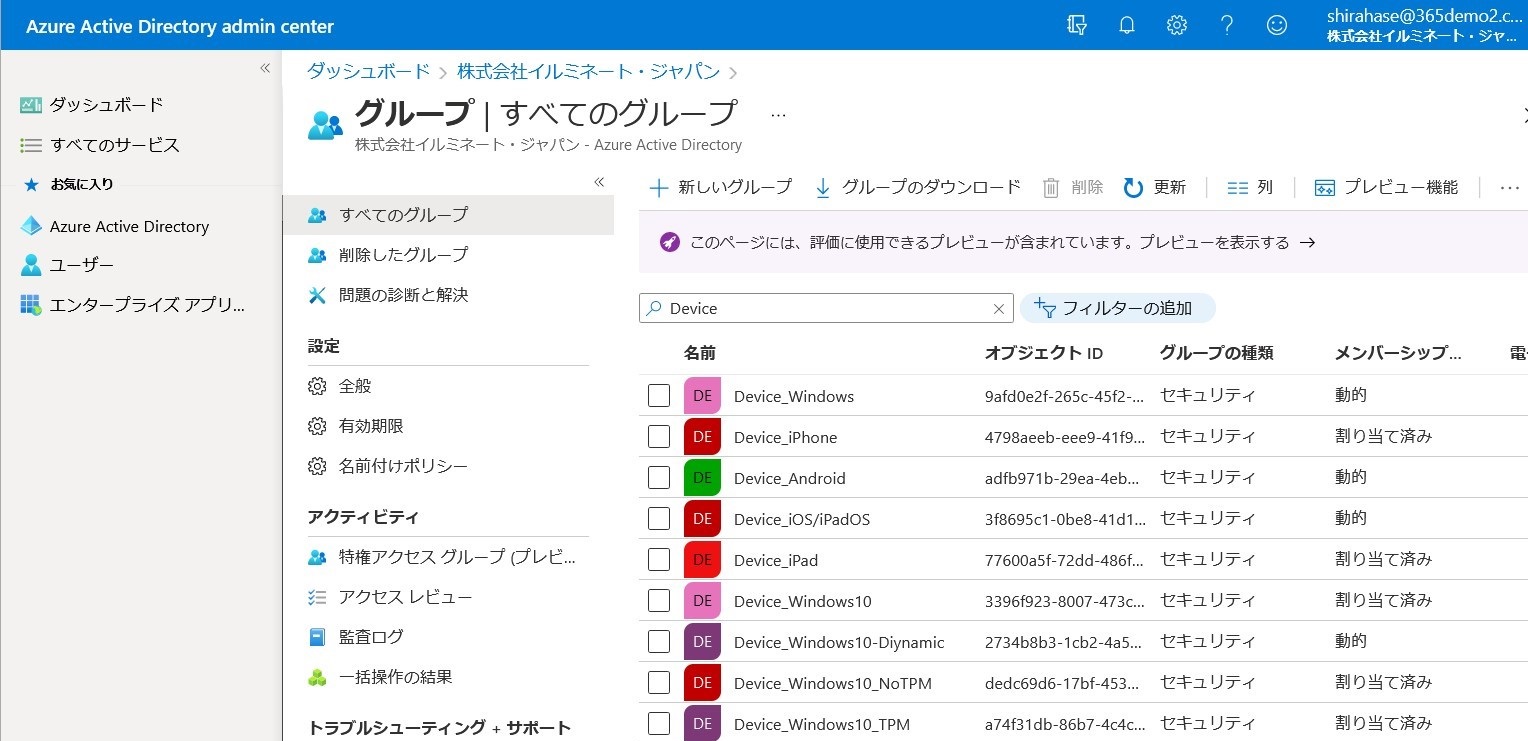Click the DE avatar of Device_Windows
The width and height of the screenshot is (1528, 741).
tap(702, 396)
